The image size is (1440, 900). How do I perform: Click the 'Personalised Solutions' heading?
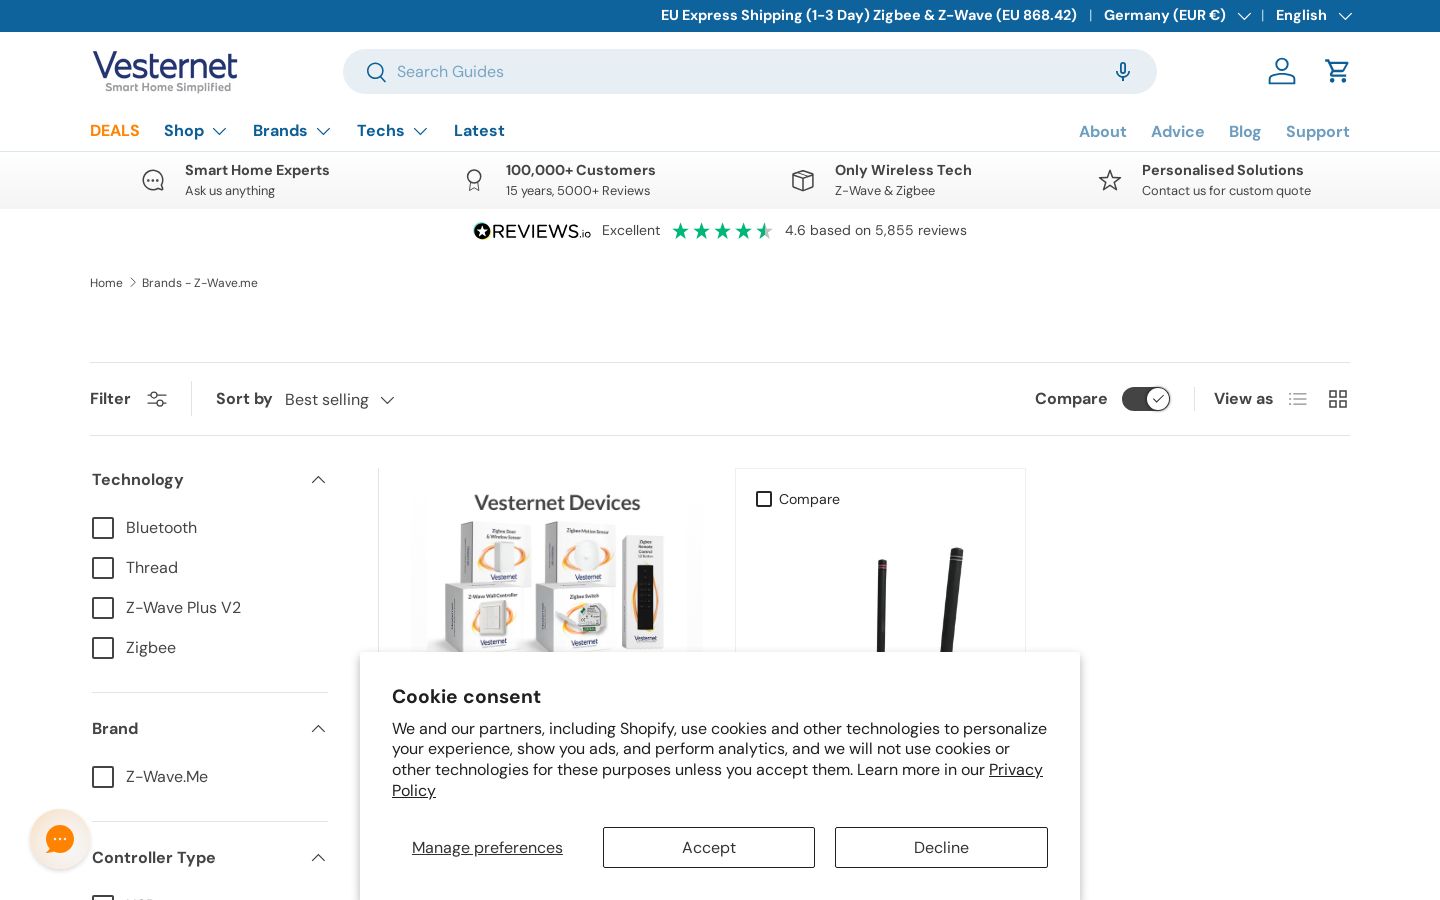pyautogui.click(x=1223, y=171)
